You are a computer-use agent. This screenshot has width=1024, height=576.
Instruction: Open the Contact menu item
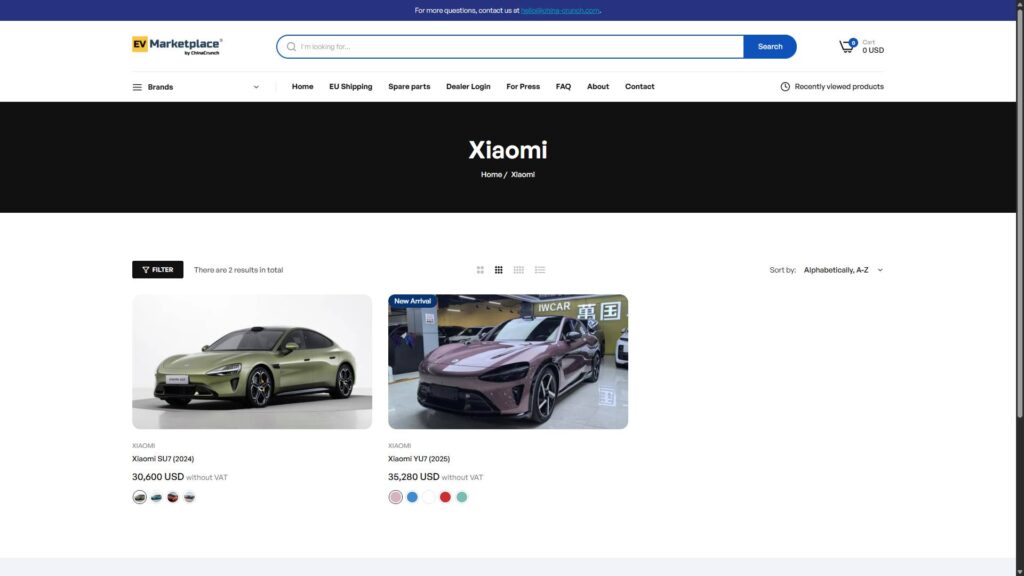[x=639, y=86]
